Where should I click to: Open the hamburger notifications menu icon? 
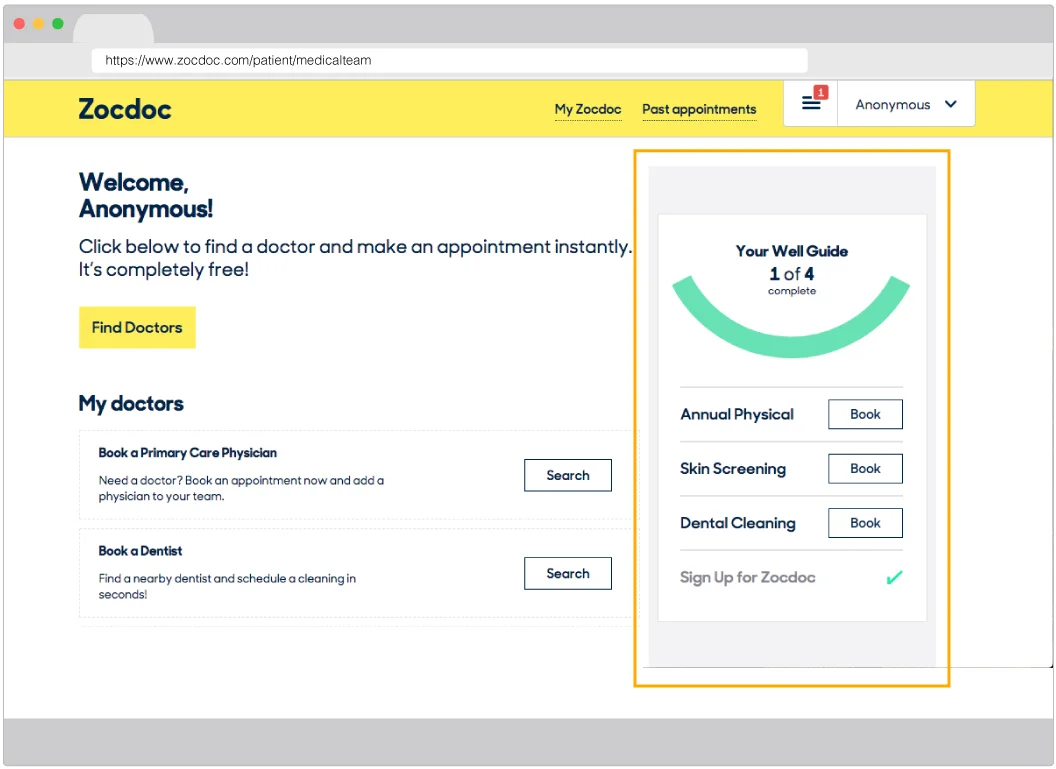point(811,104)
